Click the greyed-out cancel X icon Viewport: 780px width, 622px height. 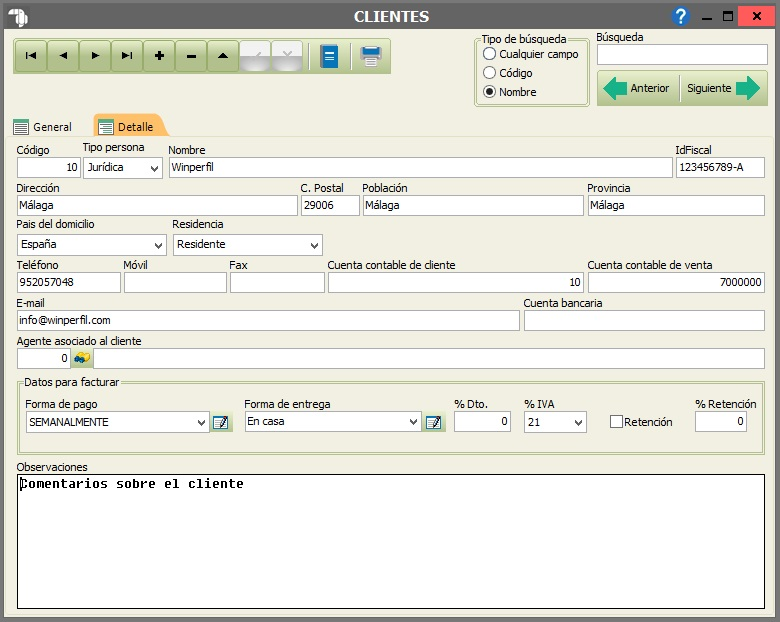tap(287, 56)
